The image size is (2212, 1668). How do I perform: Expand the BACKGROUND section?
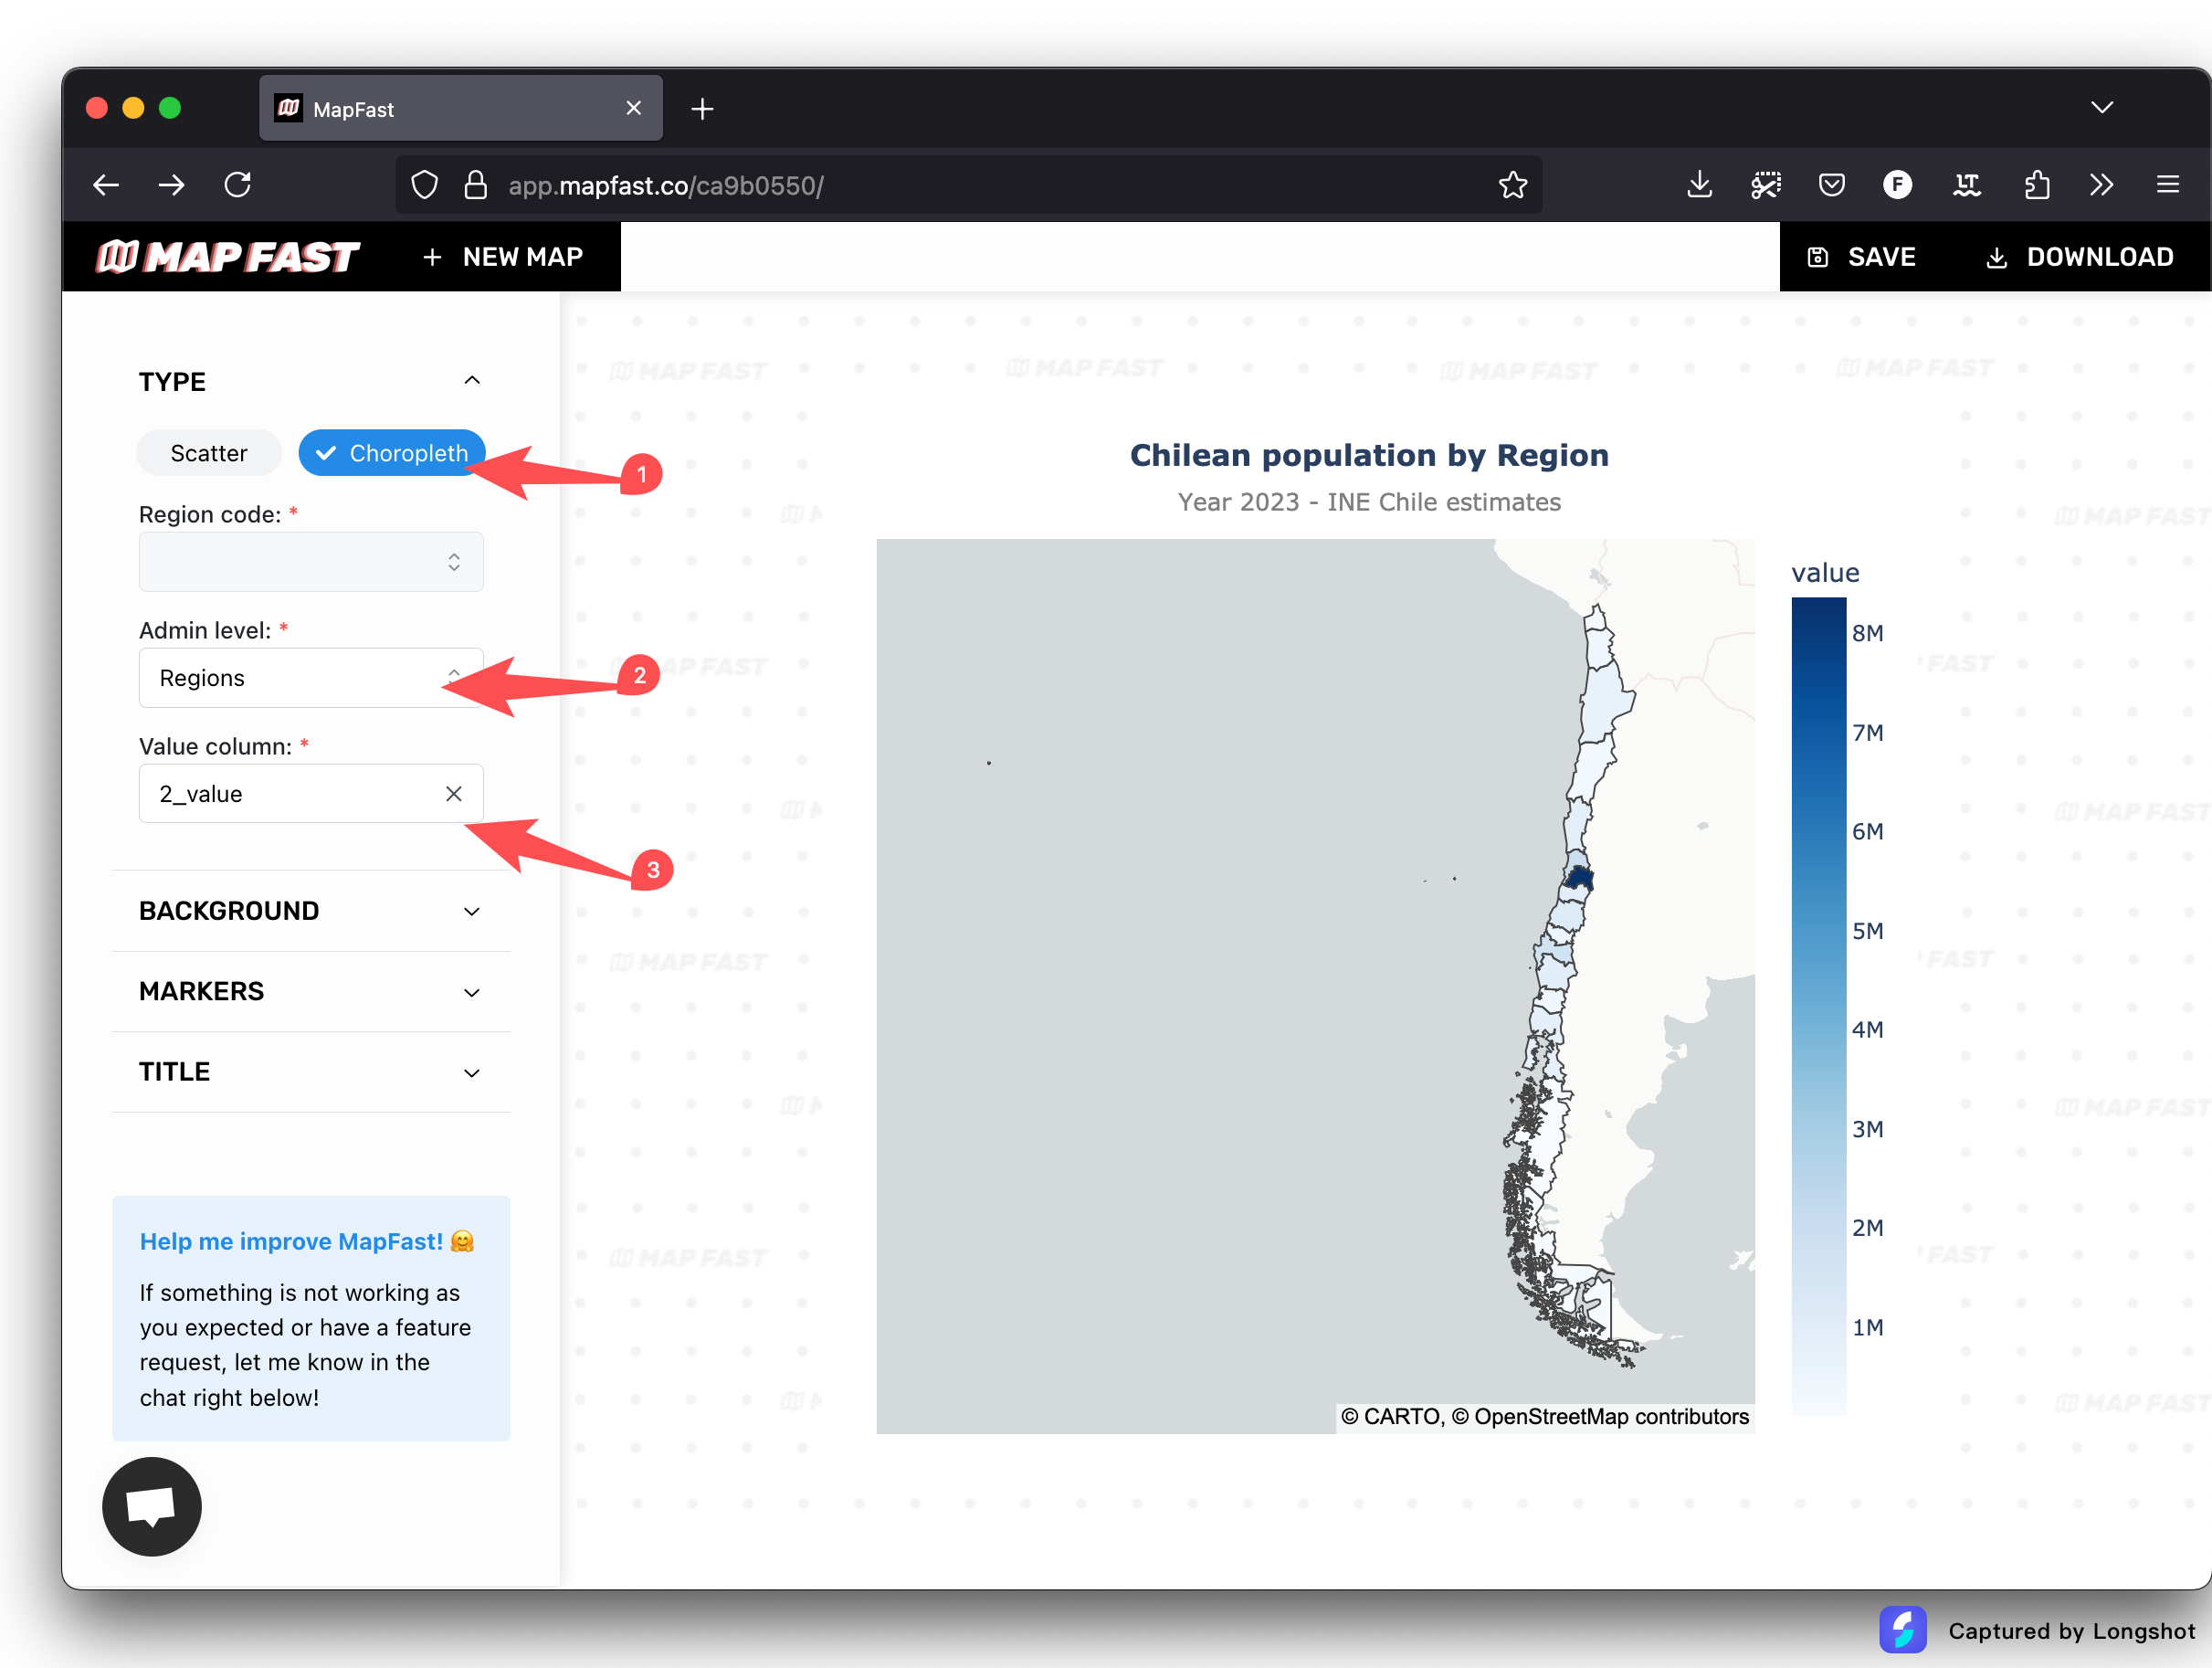tap(311, 911)
